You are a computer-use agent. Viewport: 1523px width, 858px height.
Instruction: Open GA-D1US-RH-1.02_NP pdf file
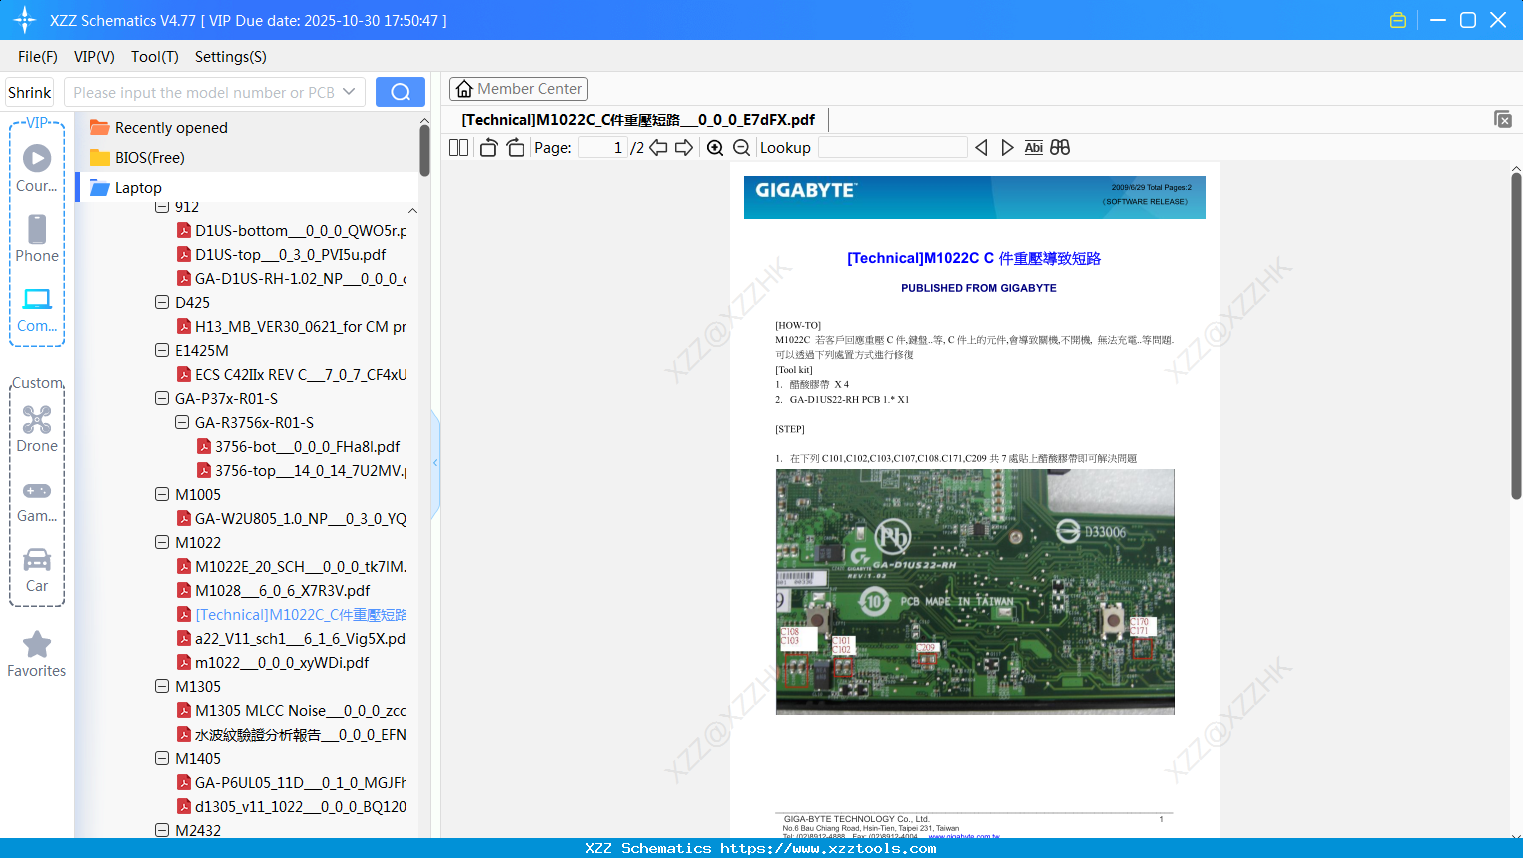(x=292, y=279)
